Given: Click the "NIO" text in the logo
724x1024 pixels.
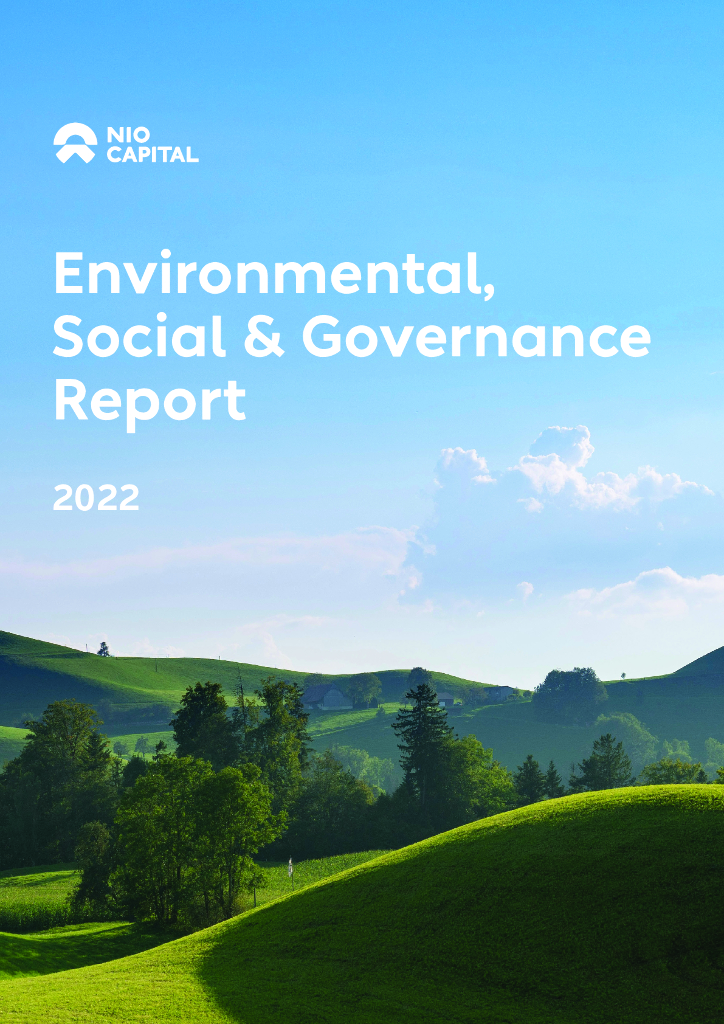Looking at the screenshot, I should [126, 133].
